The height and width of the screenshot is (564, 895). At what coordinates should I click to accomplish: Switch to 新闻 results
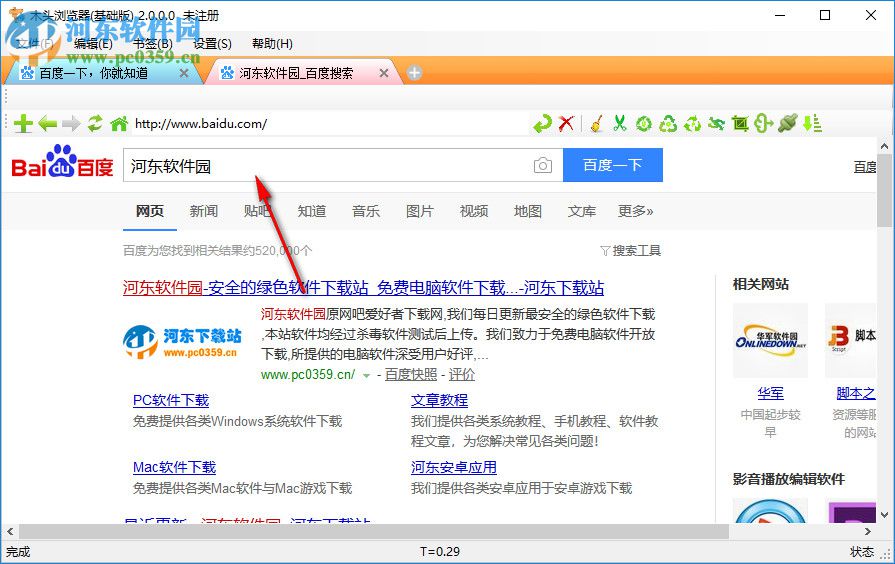point(204,211)
